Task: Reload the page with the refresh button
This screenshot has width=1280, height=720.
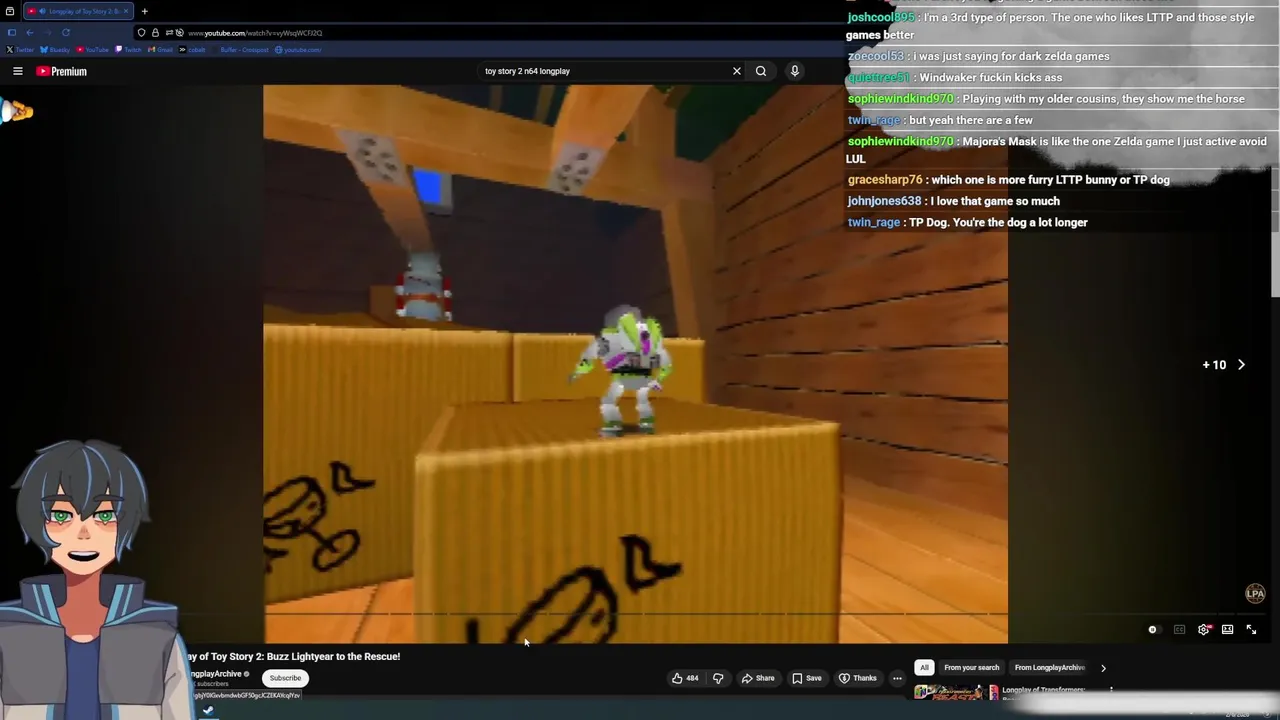Action: (65, 32)
